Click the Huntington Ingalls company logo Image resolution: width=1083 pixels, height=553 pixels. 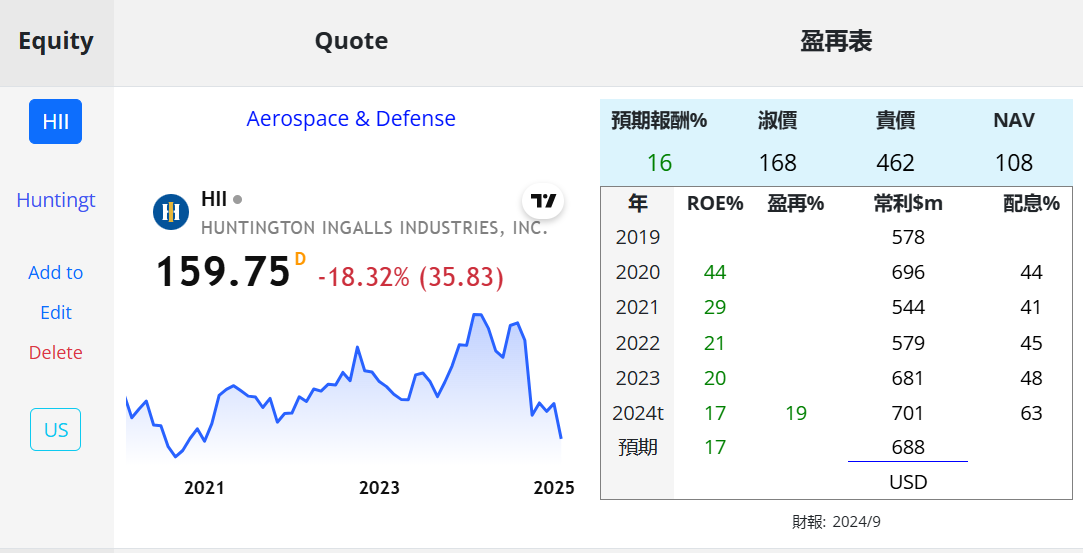click(171, 212)
